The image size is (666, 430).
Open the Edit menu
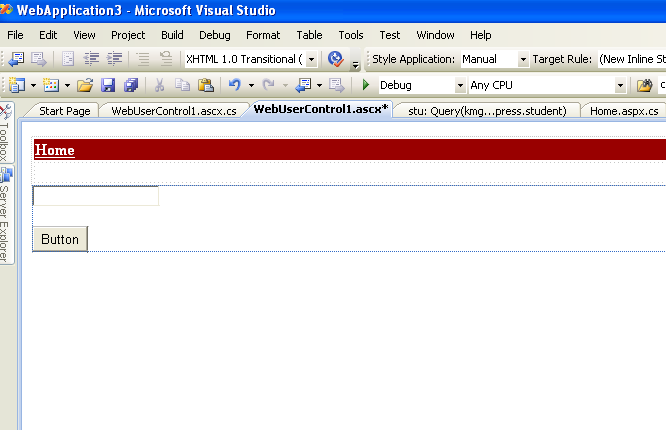coord(48,35)
